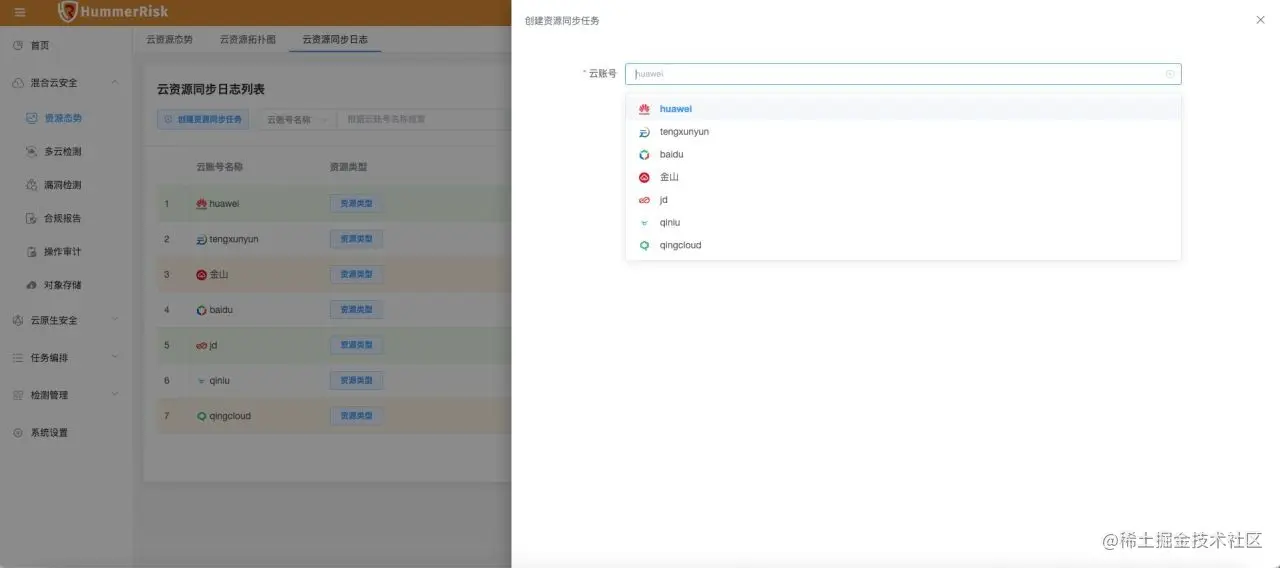Close the 创建资源同步任务 drawer

click(1260, 20)
